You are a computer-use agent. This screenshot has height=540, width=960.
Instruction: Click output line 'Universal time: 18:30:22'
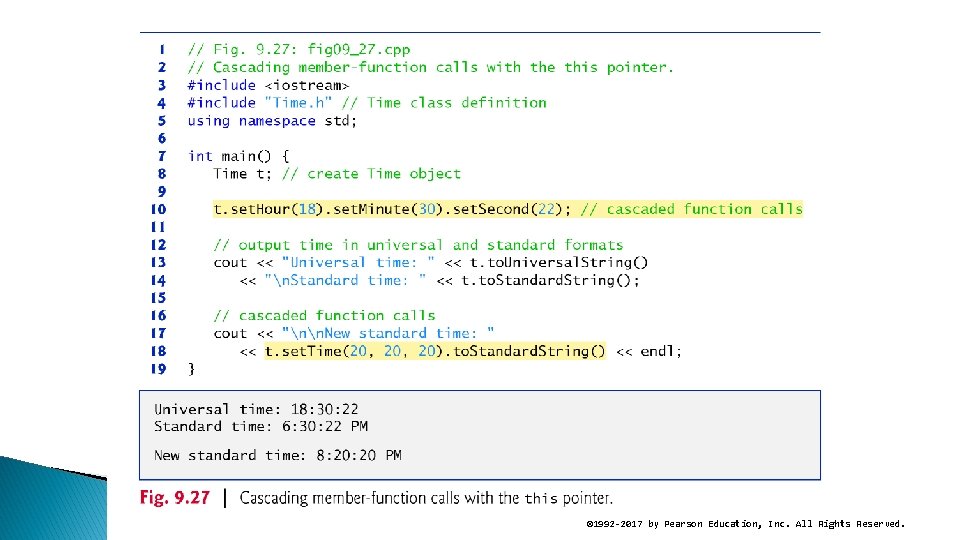[x=256, y=409]
